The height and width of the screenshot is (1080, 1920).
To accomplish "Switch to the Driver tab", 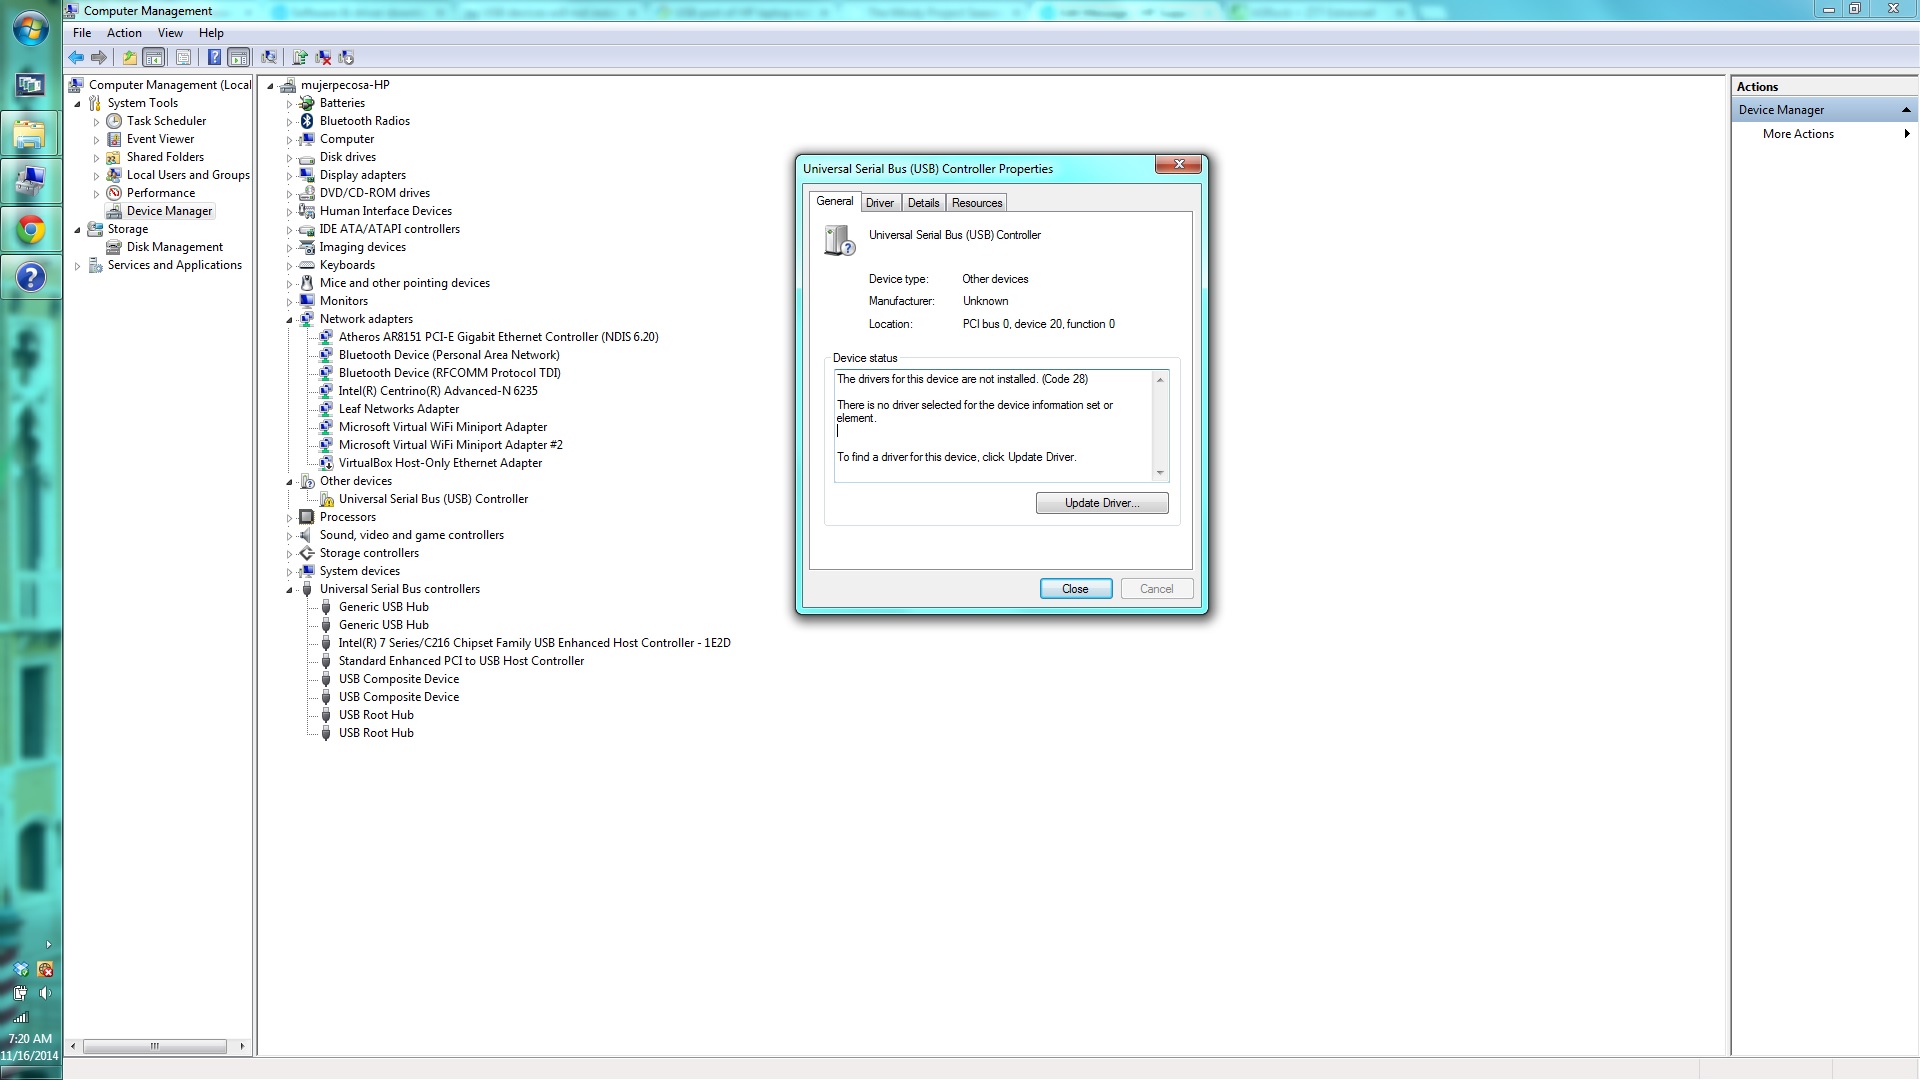I will point(879,203).
